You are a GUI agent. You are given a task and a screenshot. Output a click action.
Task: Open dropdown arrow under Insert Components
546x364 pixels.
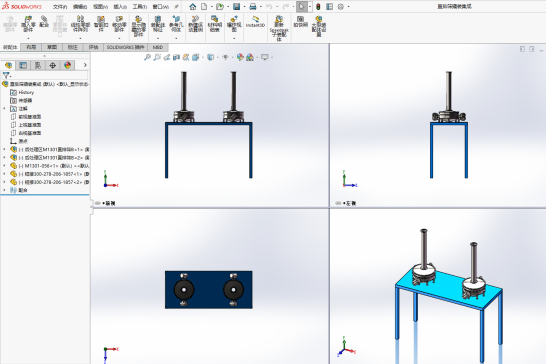click(x=28, y=38)
